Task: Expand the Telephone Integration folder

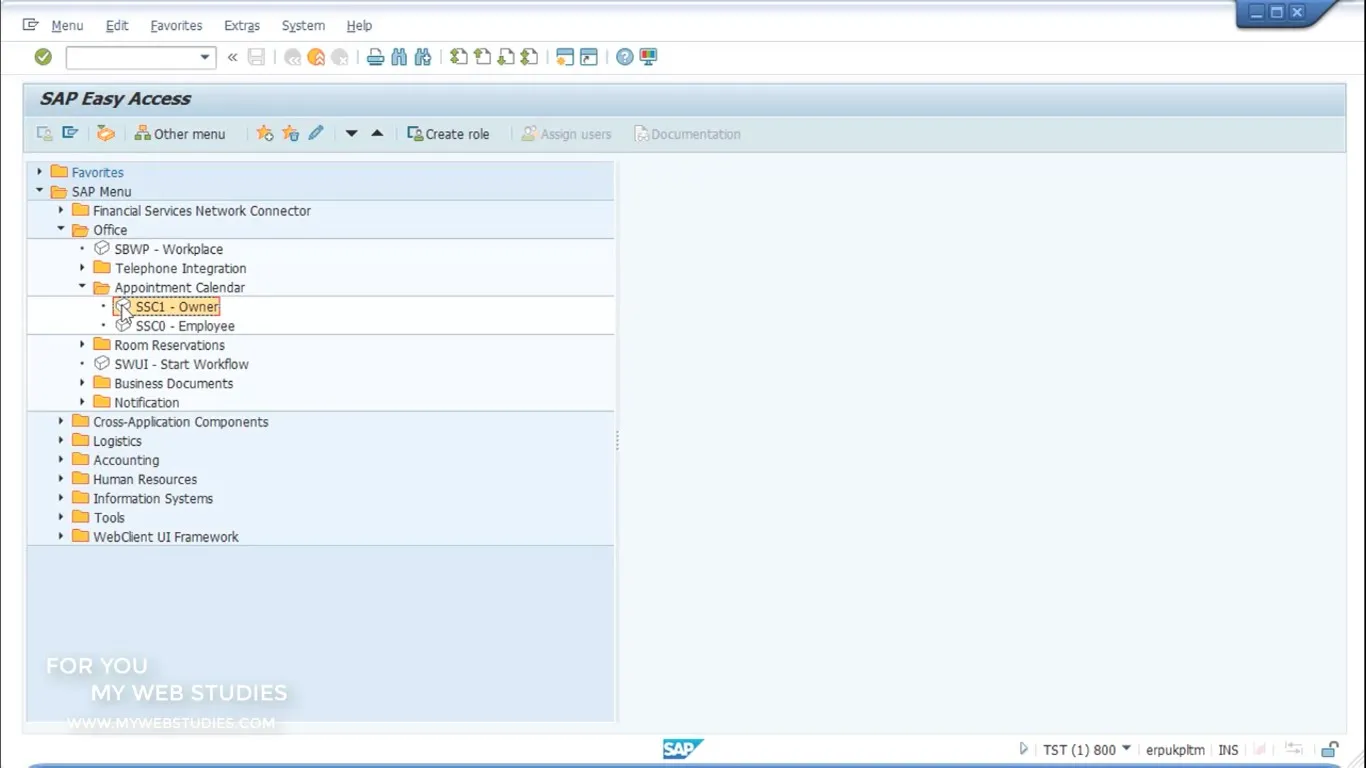Action: point(82,268)
